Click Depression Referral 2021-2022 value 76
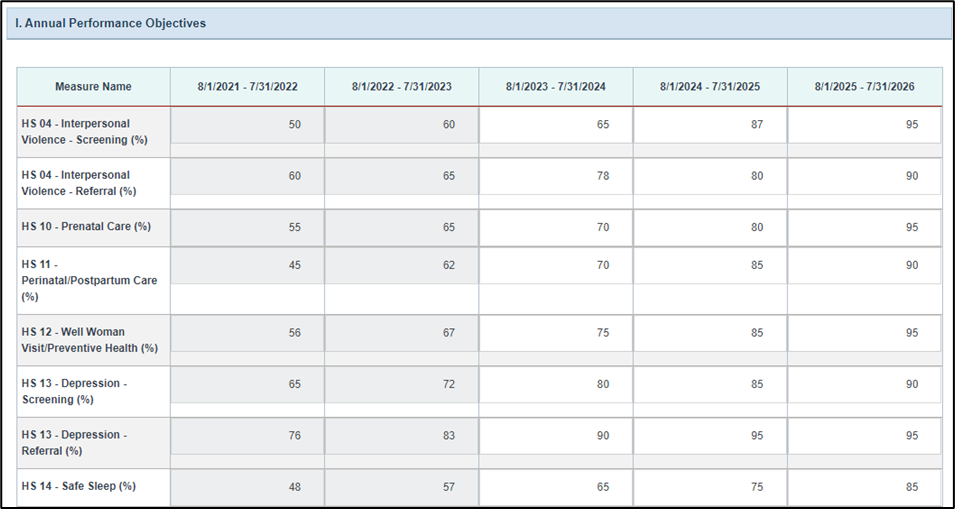This screenshot has height=509, width=955. pos(247,436)
